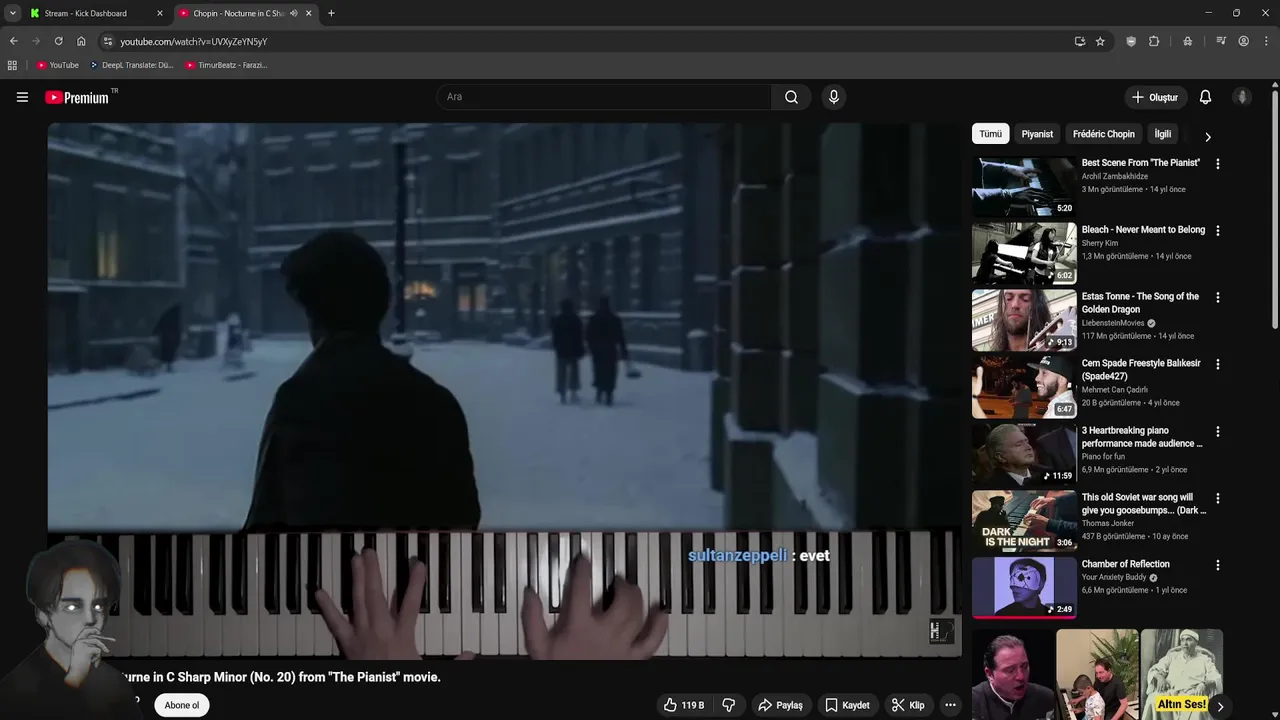Play the 3 Heartbreaking piano performance thumbnail
This screenshot has height=720, width=1280.
tap(1024, 454)
